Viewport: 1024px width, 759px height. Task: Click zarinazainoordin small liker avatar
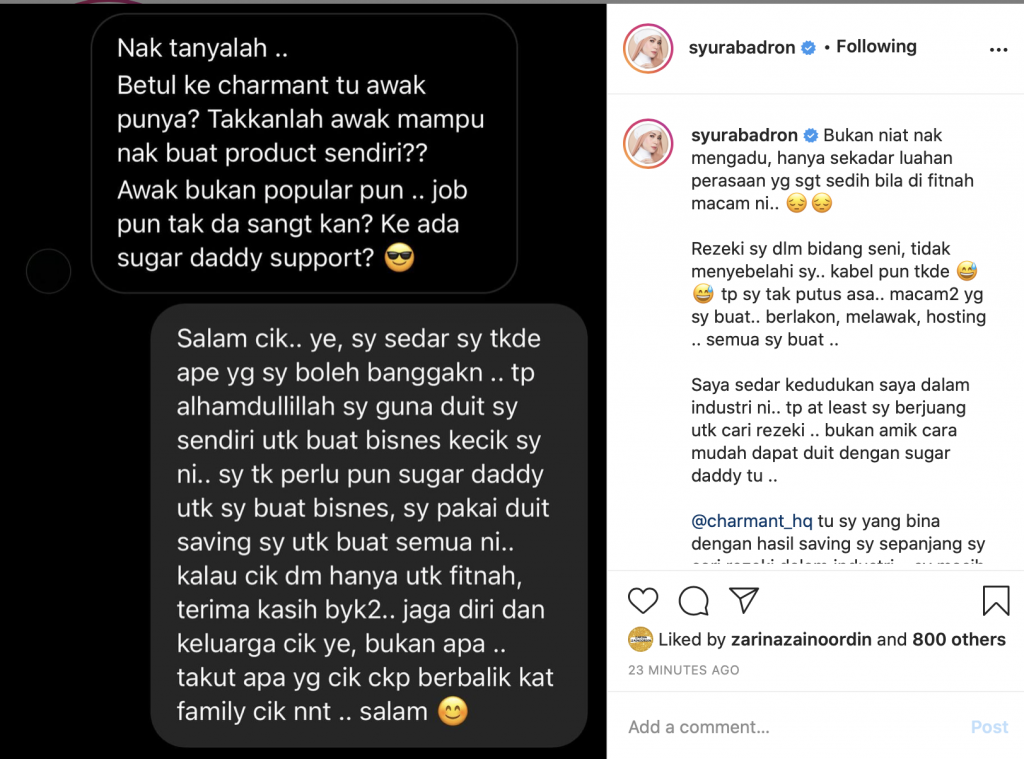coord(641,639)
